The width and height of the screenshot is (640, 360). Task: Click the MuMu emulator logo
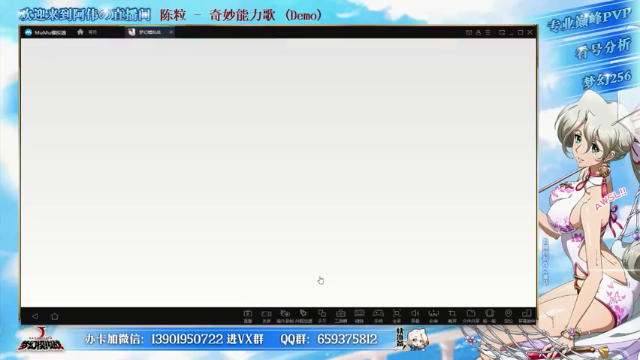[28, 32]
